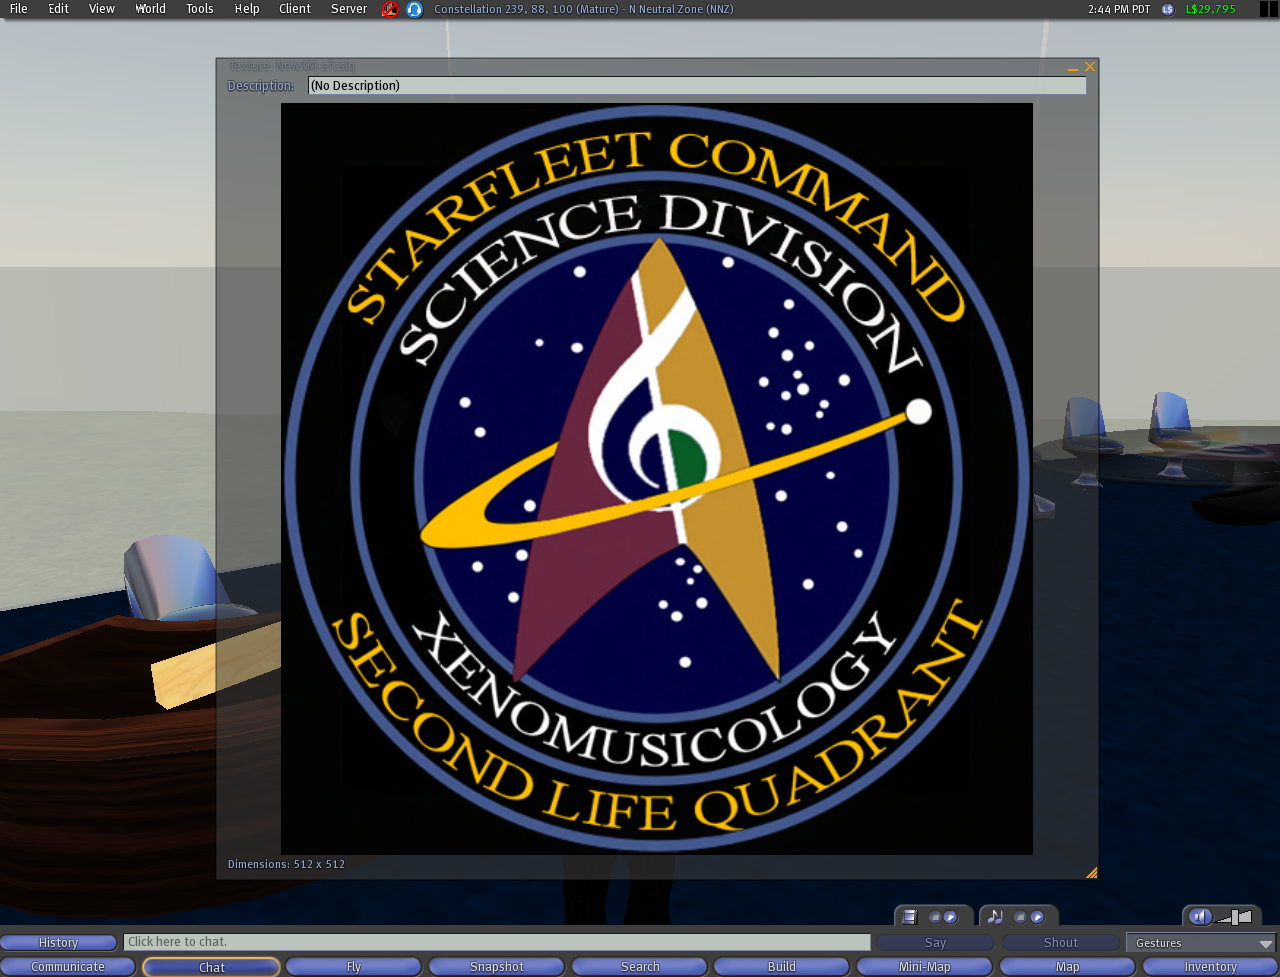Click the texture Description field
Screen dimensions: 1280x977
(x=697, y=86)
